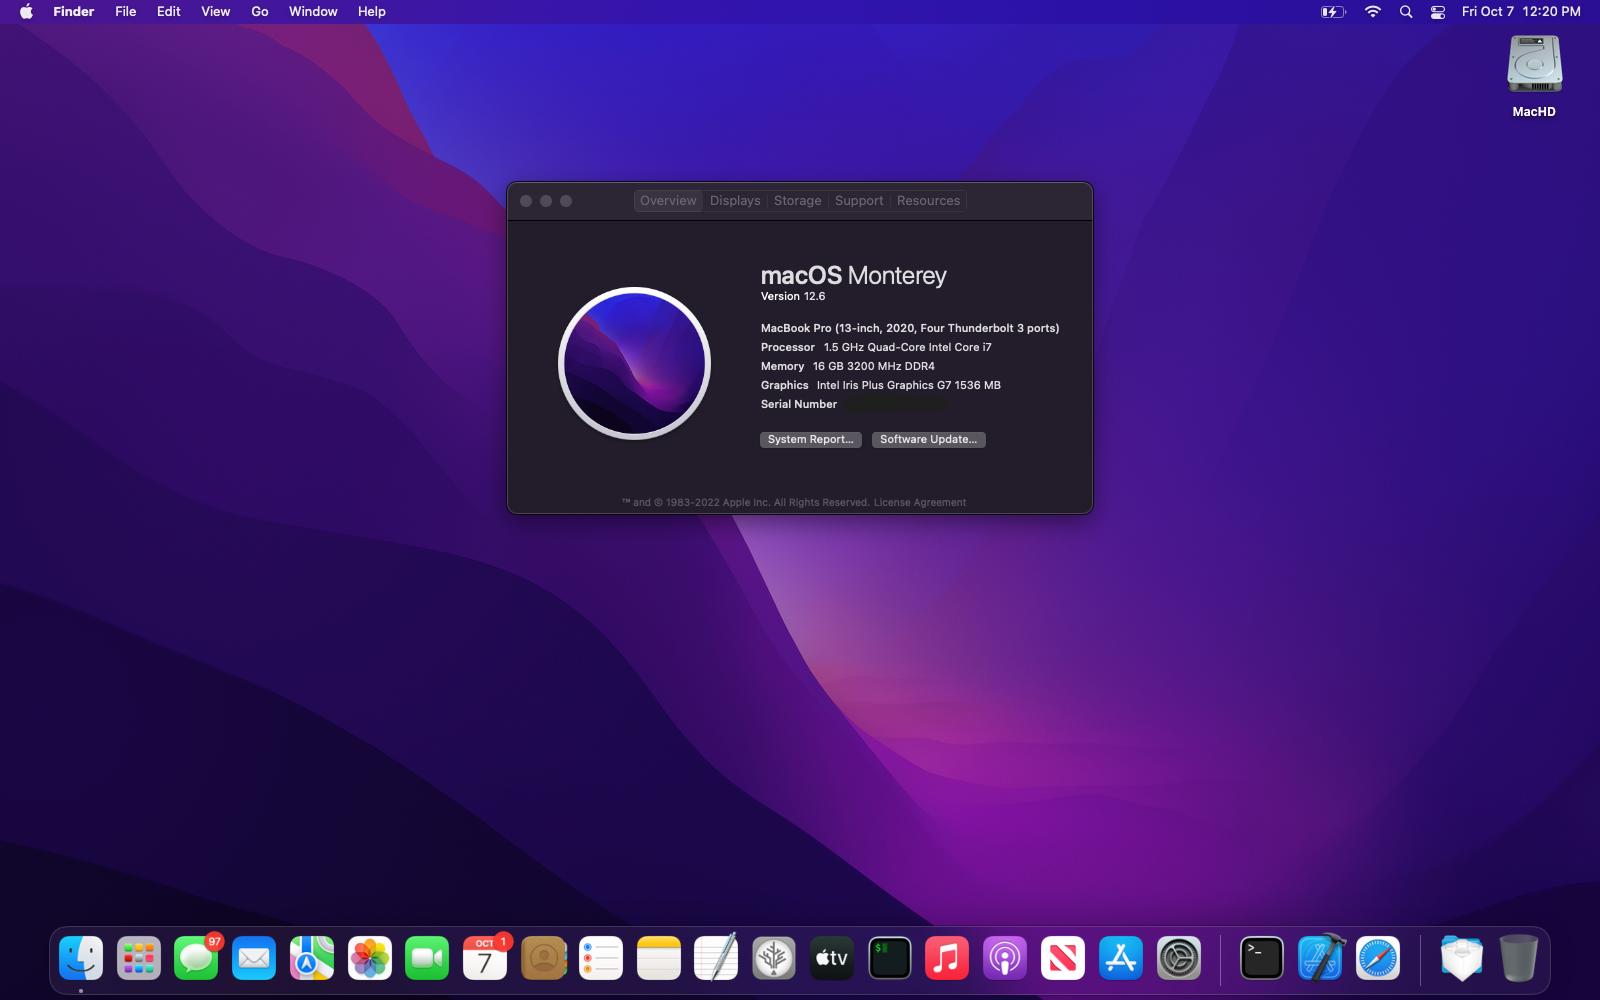Open Launchpad
Viewport: 1600px width, 1000px height.
pos(138,958)
